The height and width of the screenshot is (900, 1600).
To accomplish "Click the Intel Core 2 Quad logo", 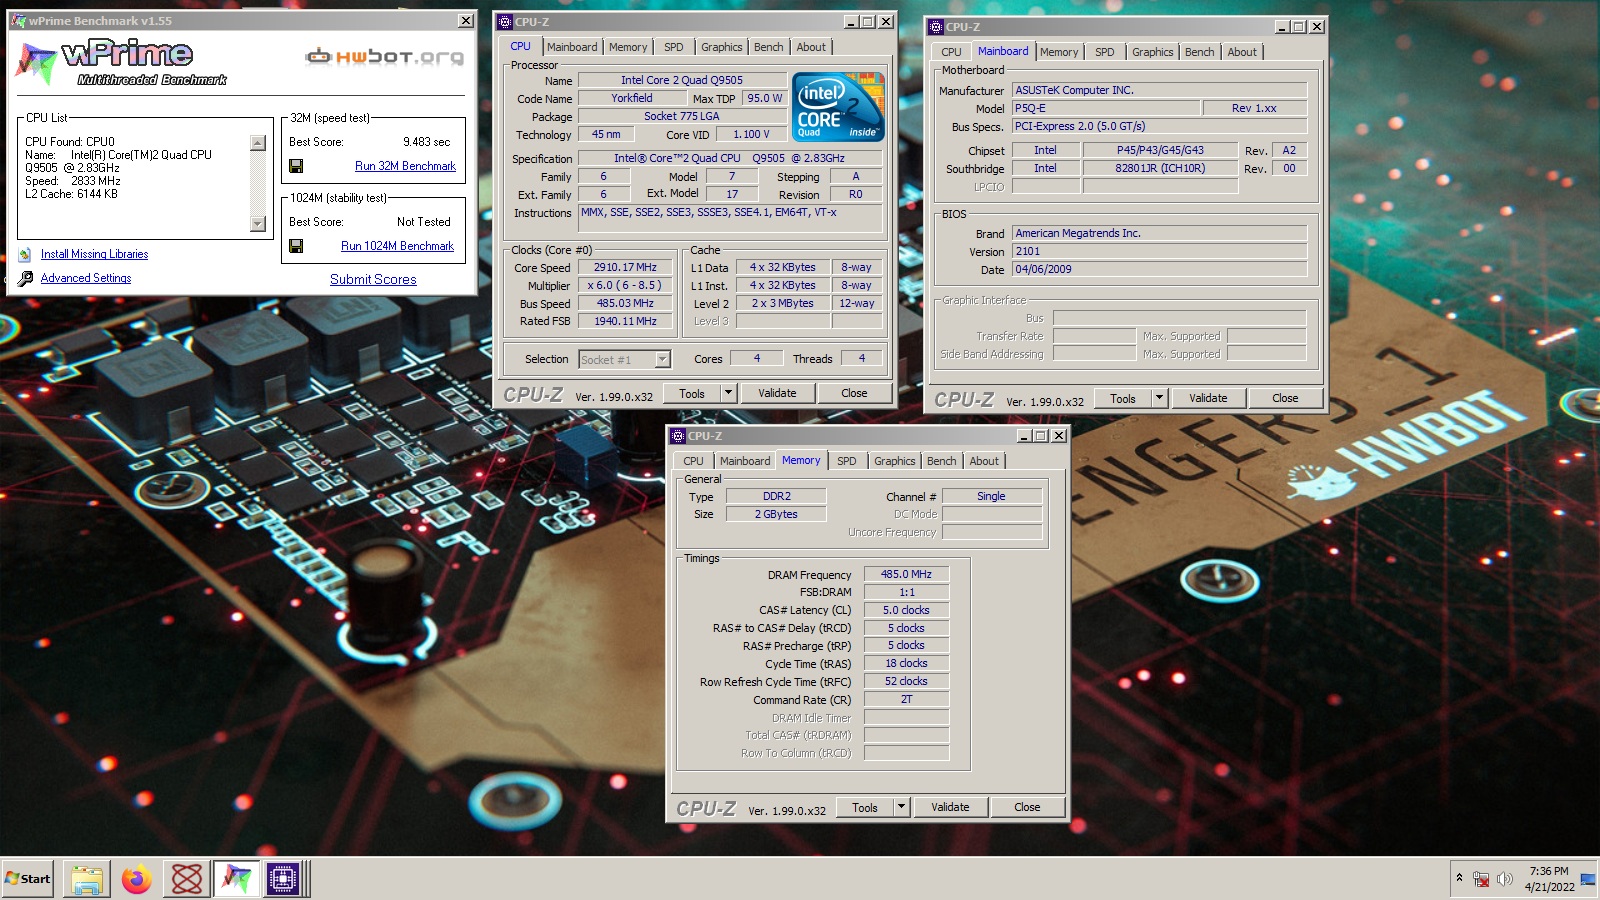I will point(838,106).
